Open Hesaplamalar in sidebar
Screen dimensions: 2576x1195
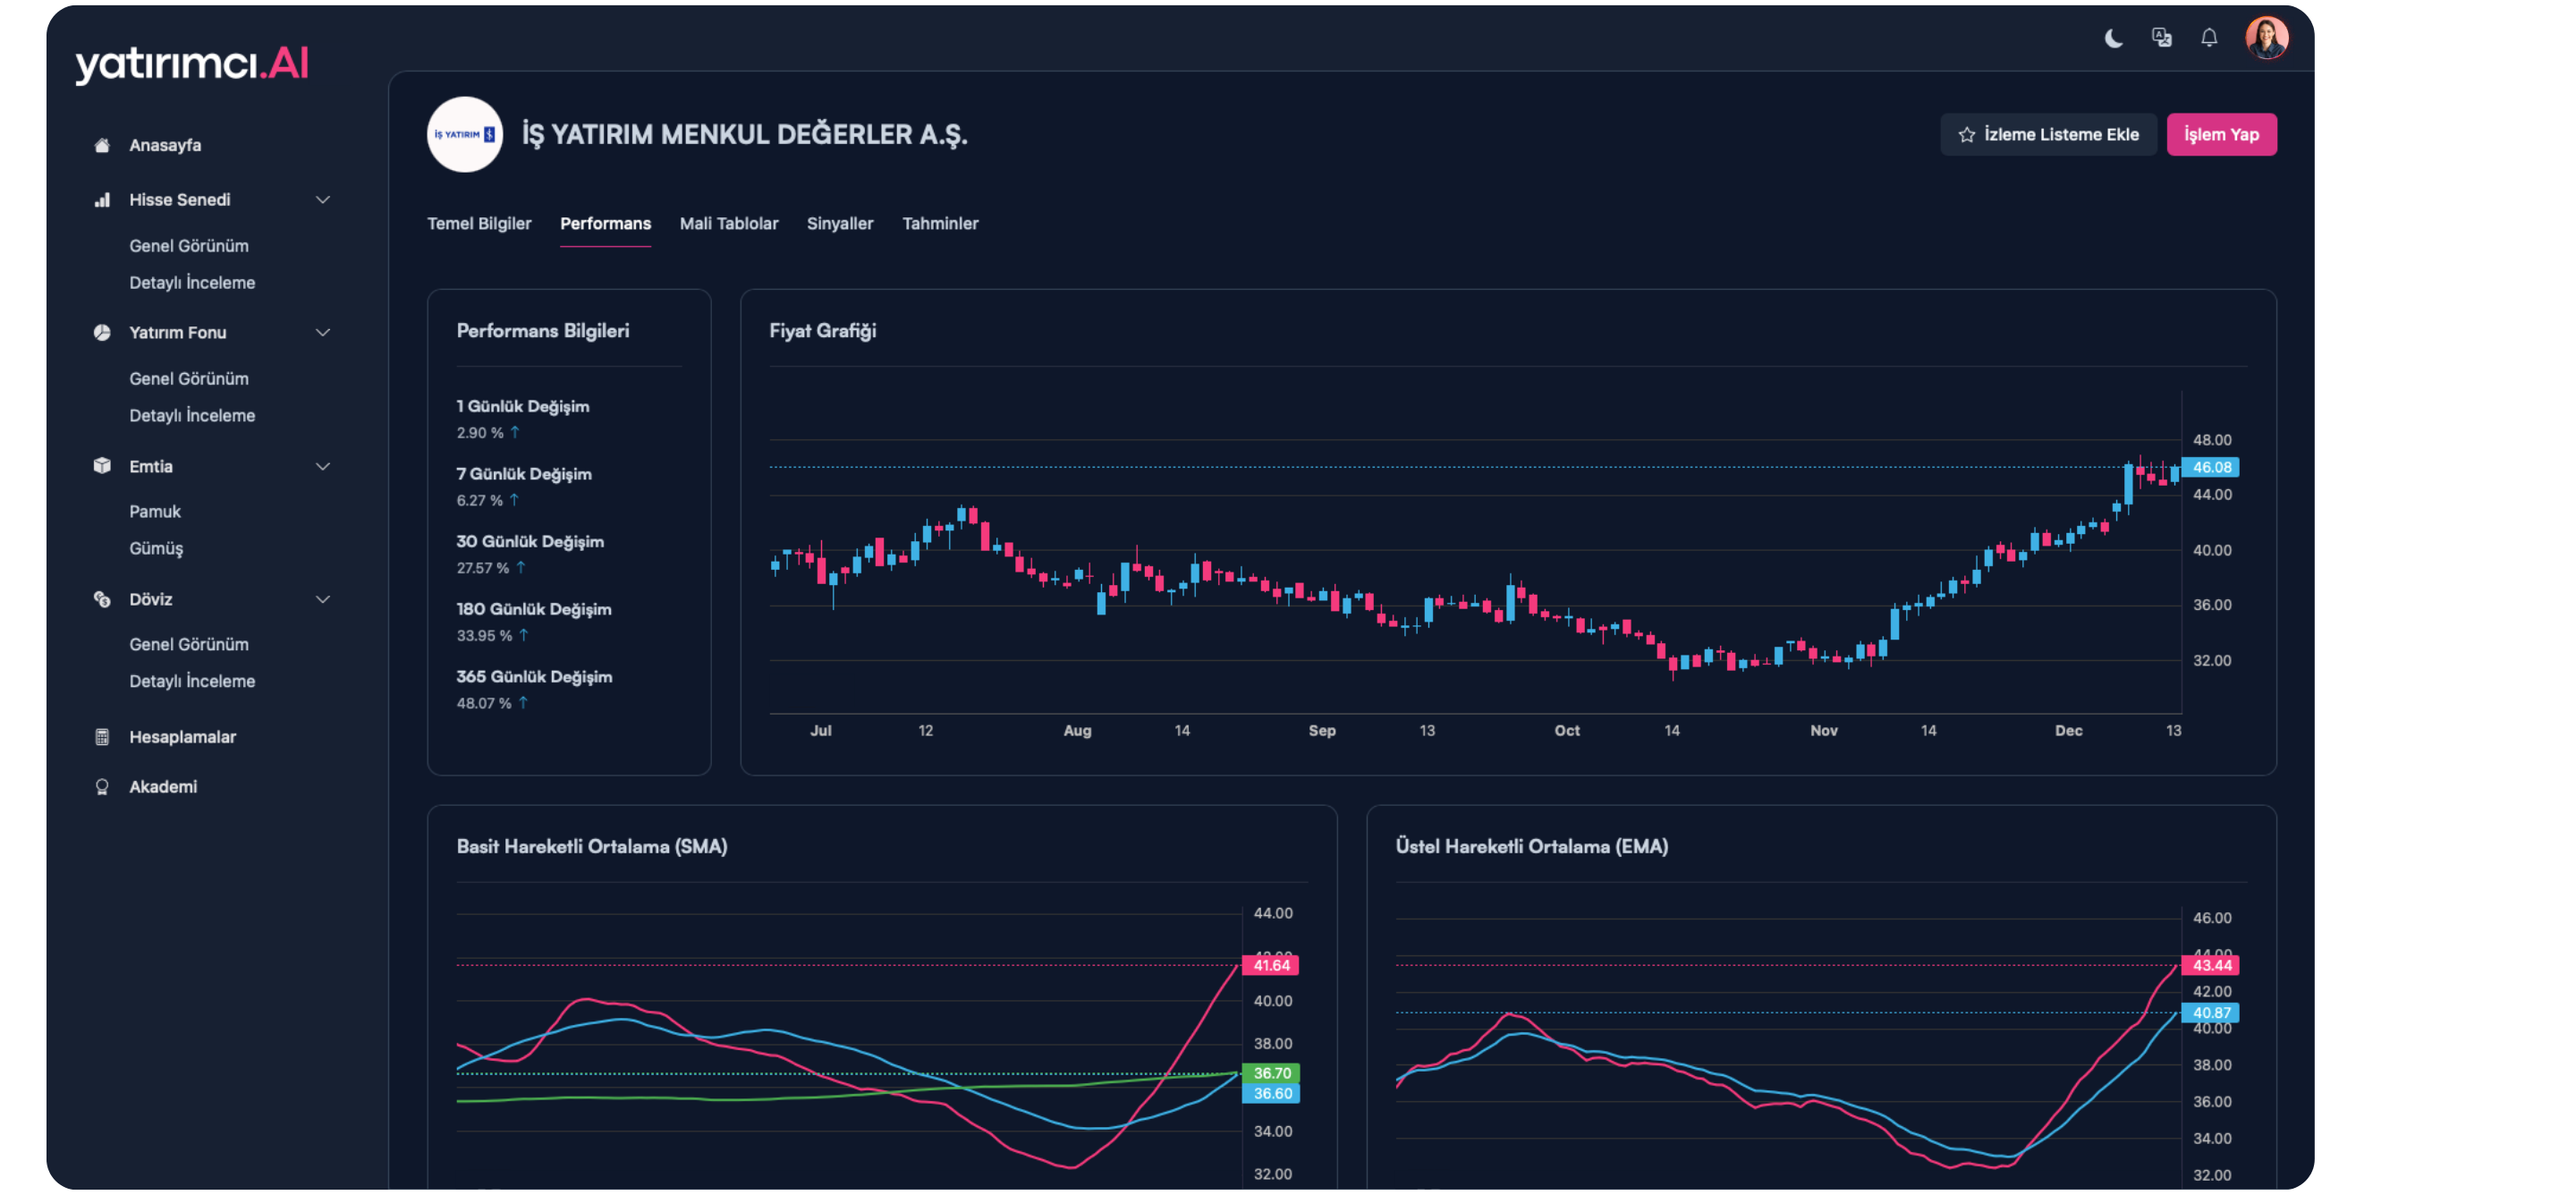[x=182, y=737]
